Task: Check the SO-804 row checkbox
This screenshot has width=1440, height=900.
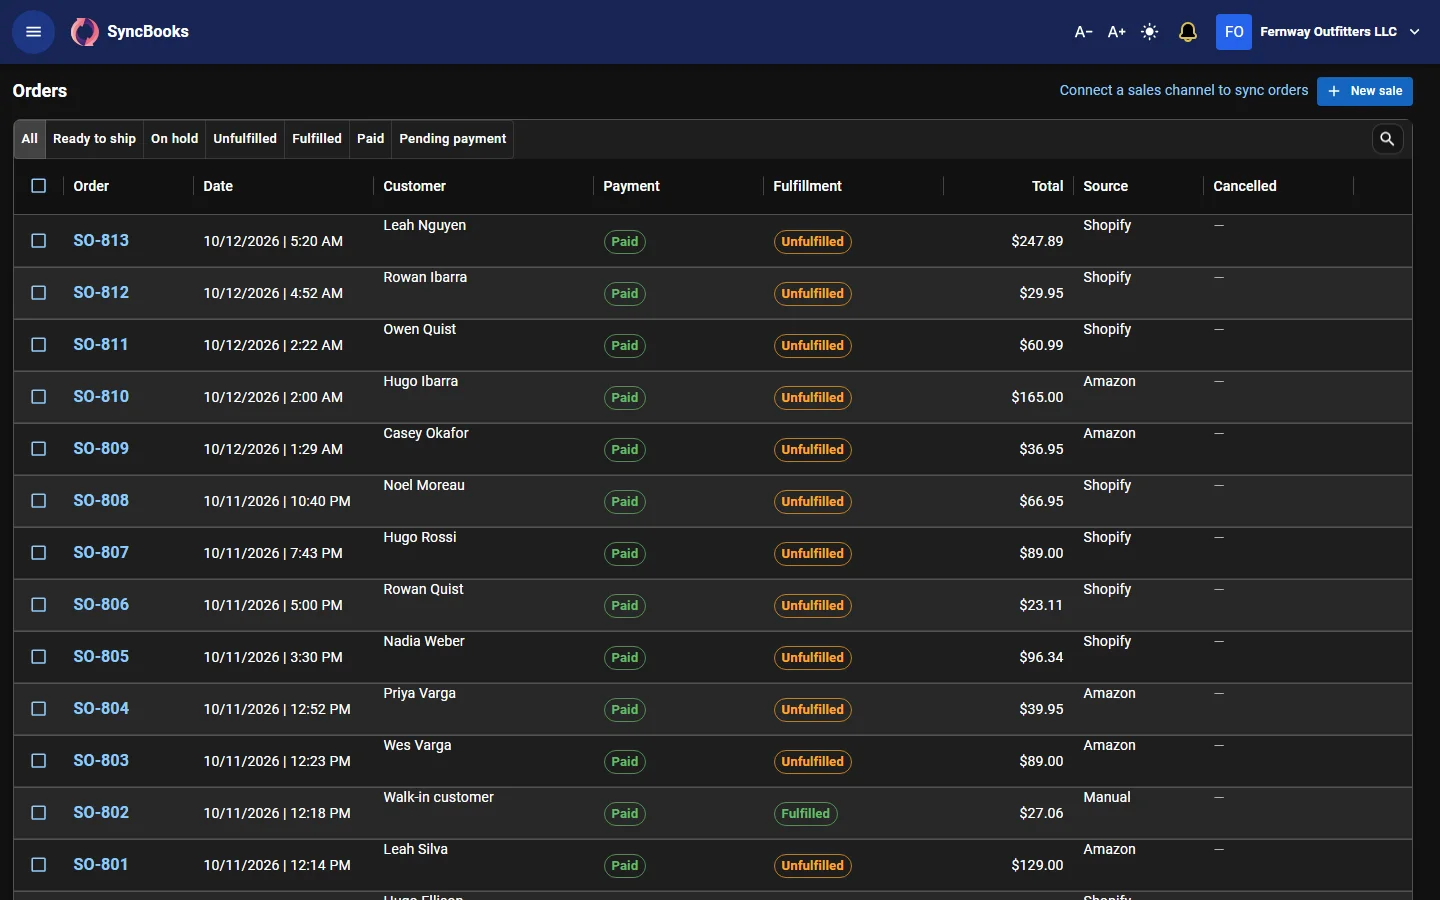Action: click(39, 709)
